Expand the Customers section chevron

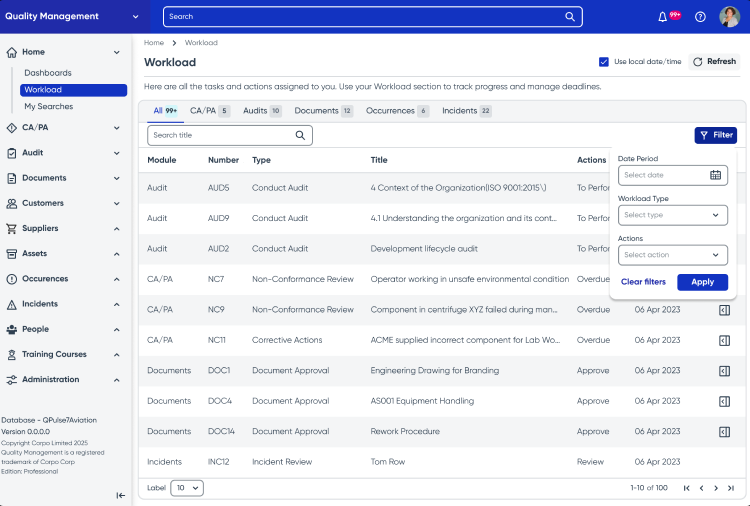click(x=117, y=203)
